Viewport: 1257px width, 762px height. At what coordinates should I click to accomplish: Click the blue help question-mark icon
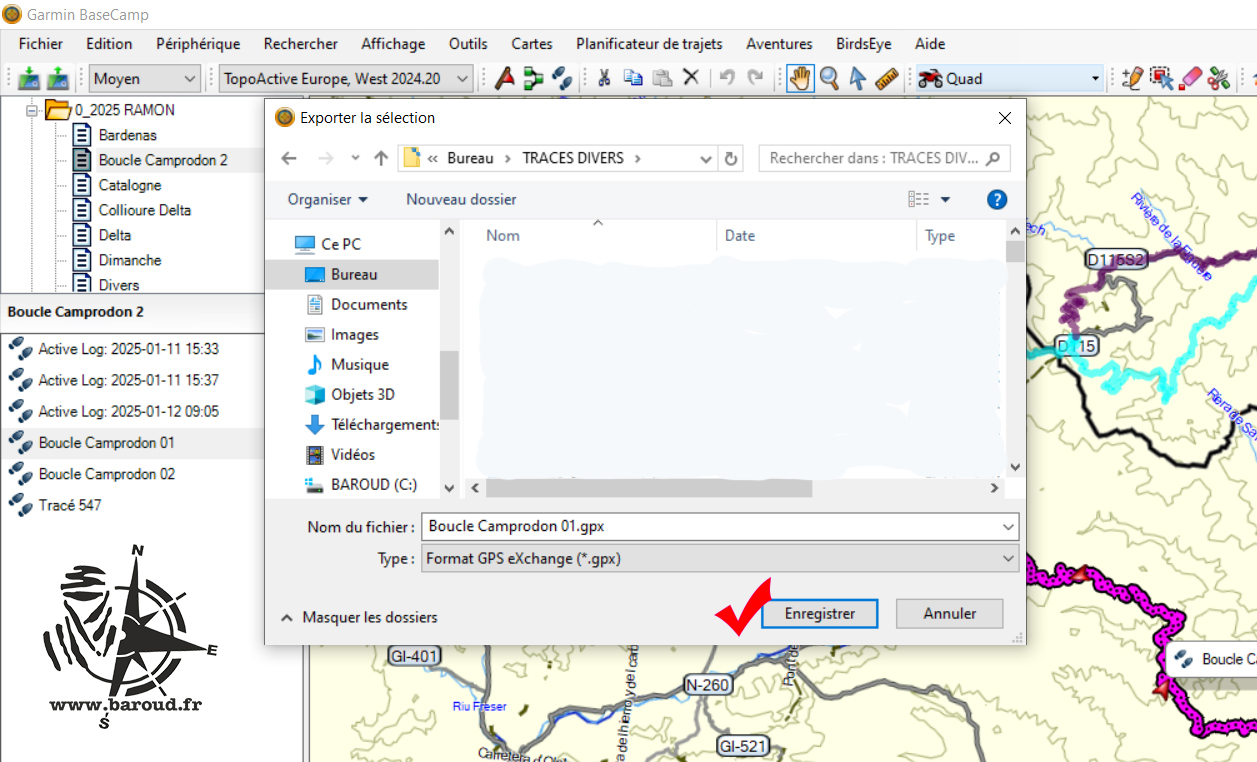(x=997, y=199)
